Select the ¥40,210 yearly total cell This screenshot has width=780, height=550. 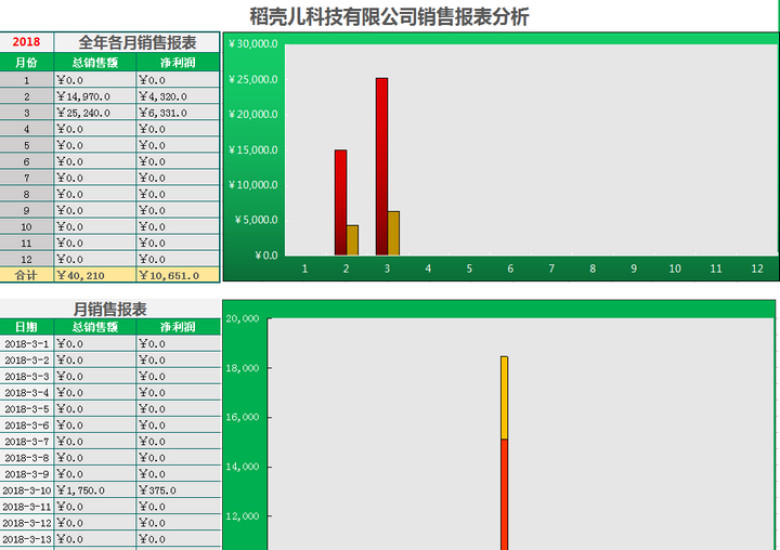95,275
